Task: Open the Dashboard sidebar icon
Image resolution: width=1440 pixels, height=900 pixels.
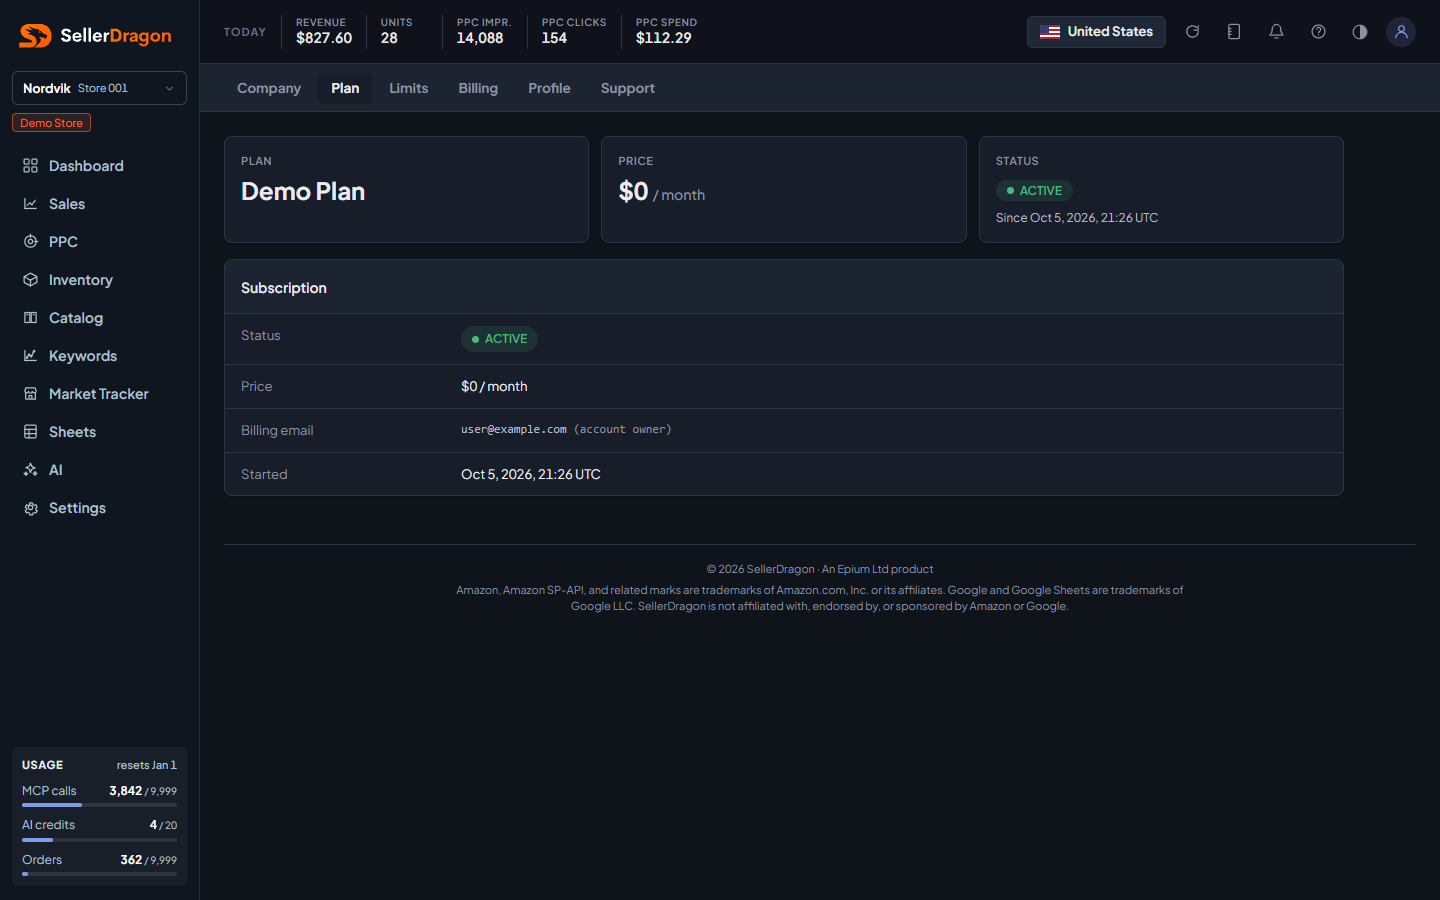Action: coord(31,166)
